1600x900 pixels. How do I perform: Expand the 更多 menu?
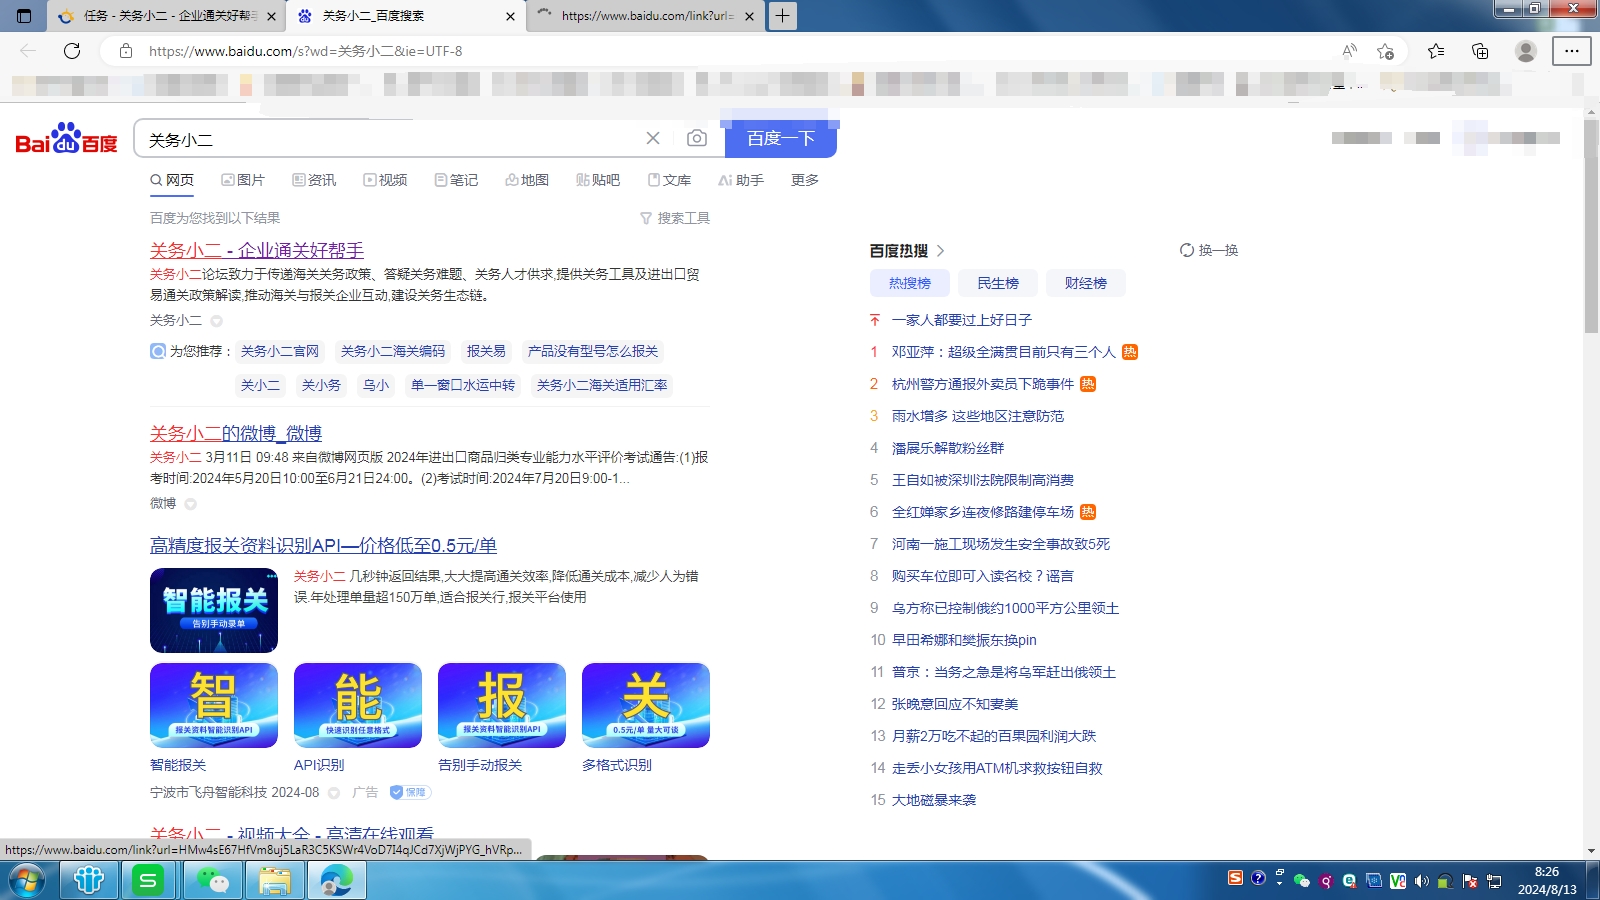coord(805,180)
